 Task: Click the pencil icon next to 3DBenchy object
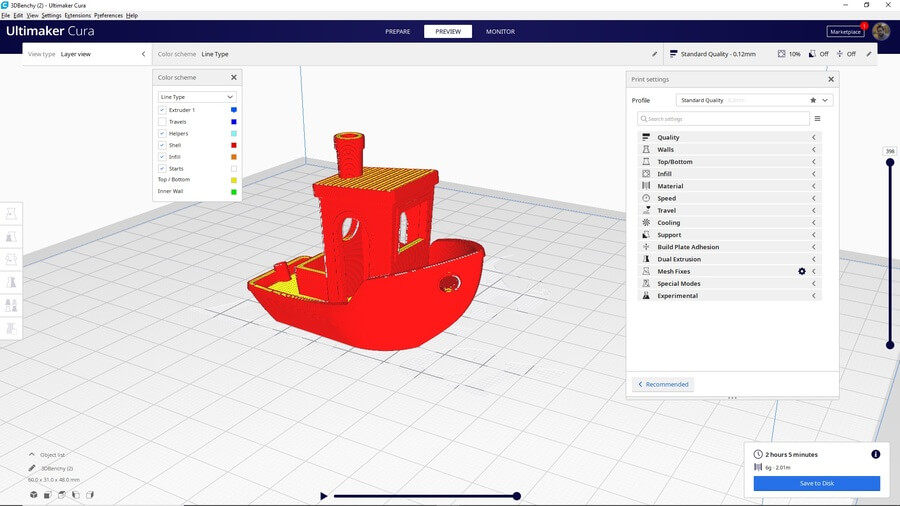pyautogui.click(x=32, y=468)
